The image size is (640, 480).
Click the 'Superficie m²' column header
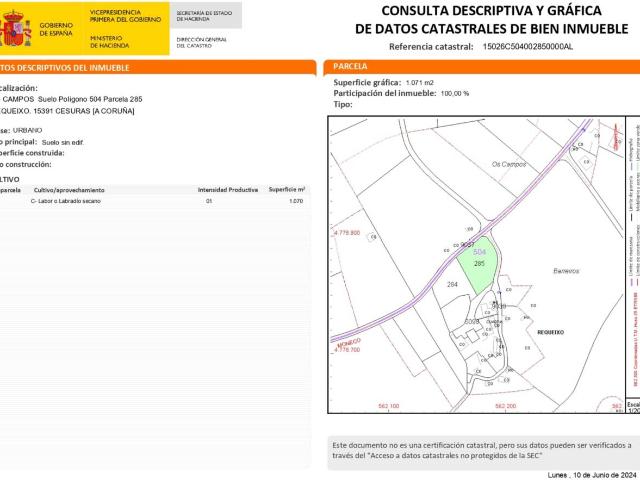point(287,189)
